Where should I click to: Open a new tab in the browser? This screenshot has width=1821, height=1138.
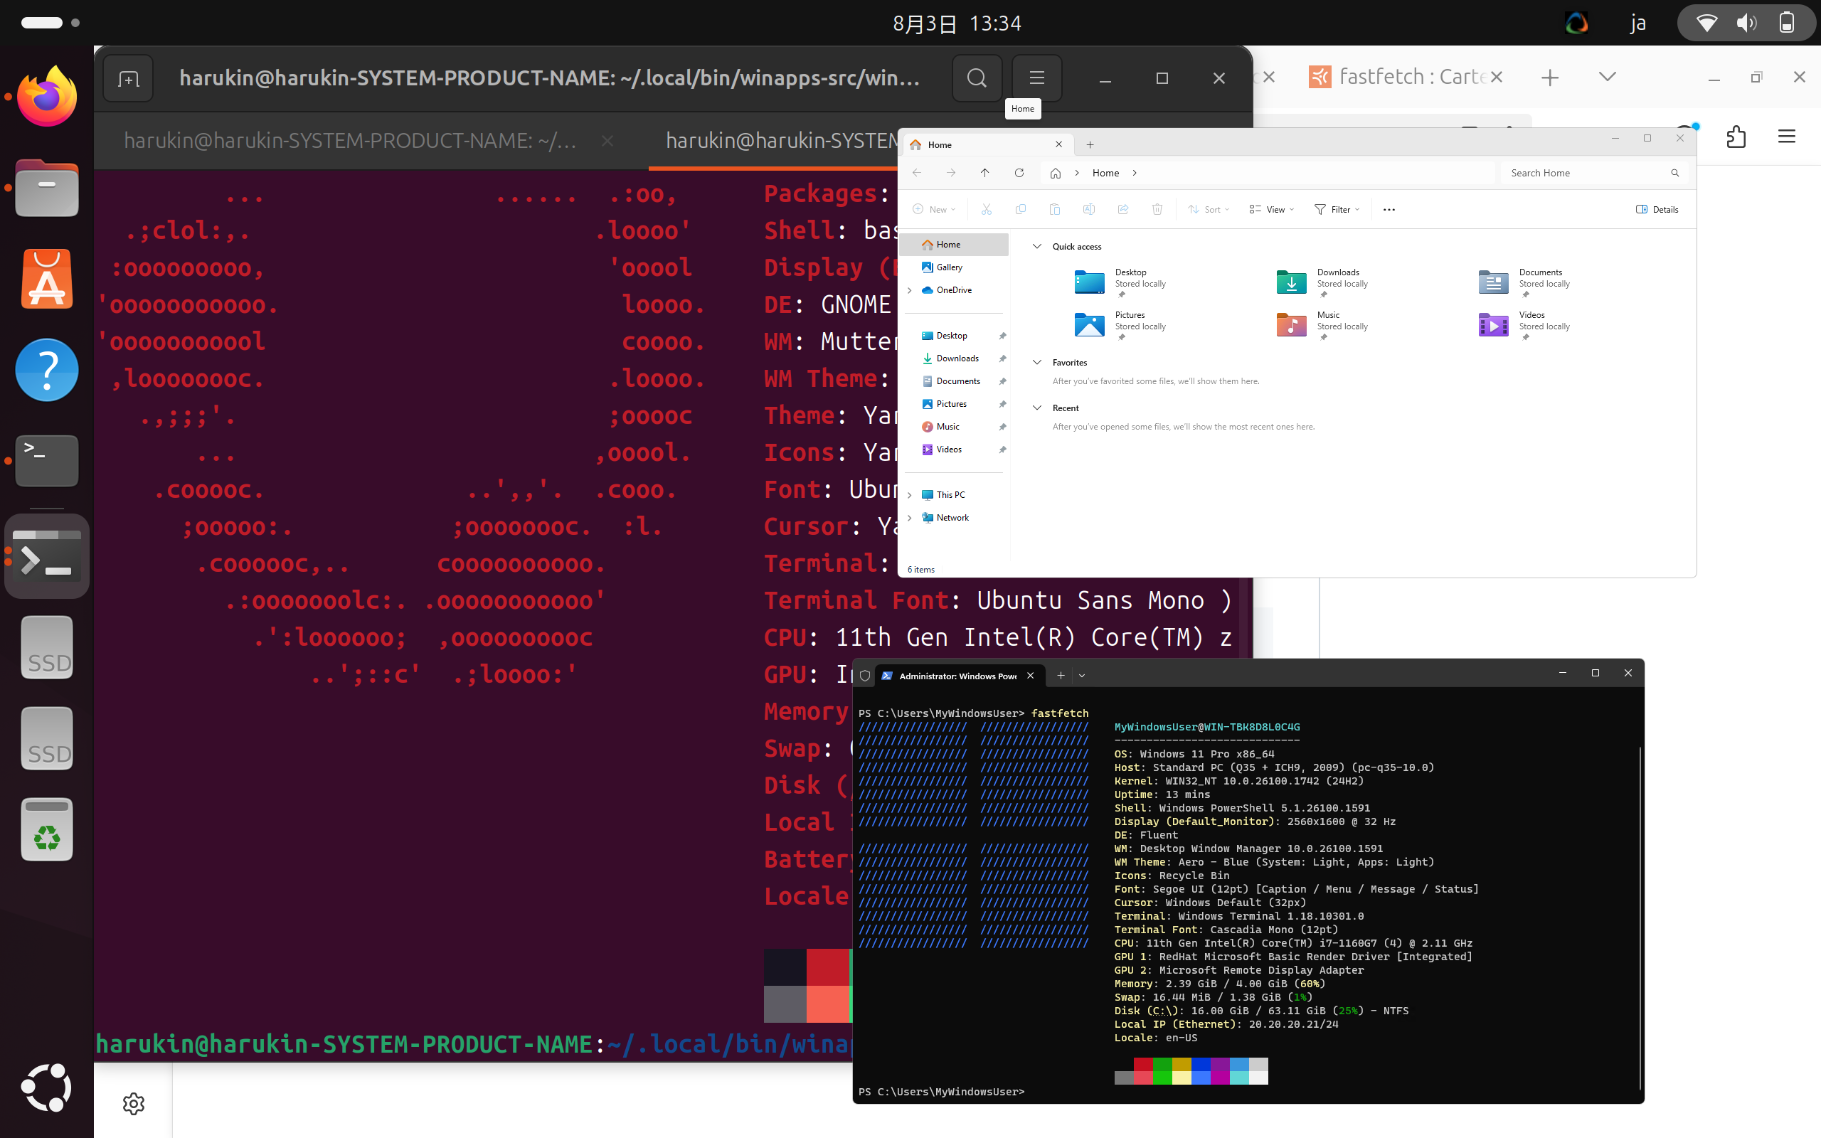tap(1550, 77)
